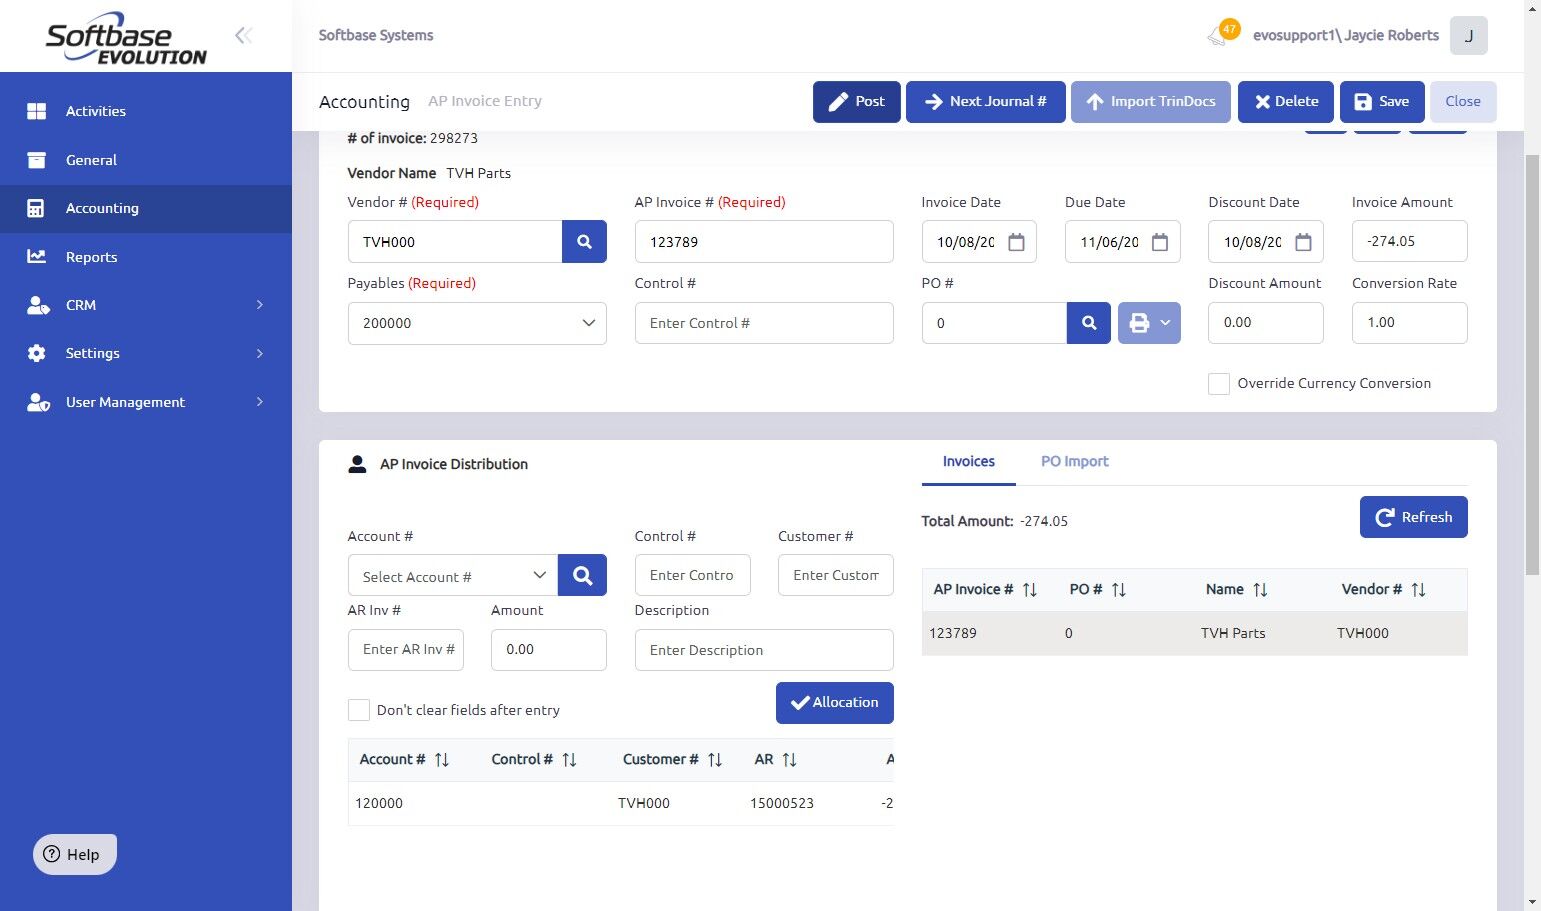Sort distribution by AR column
This screenshot has width=1541, height=911.
[x=789, y=760]
